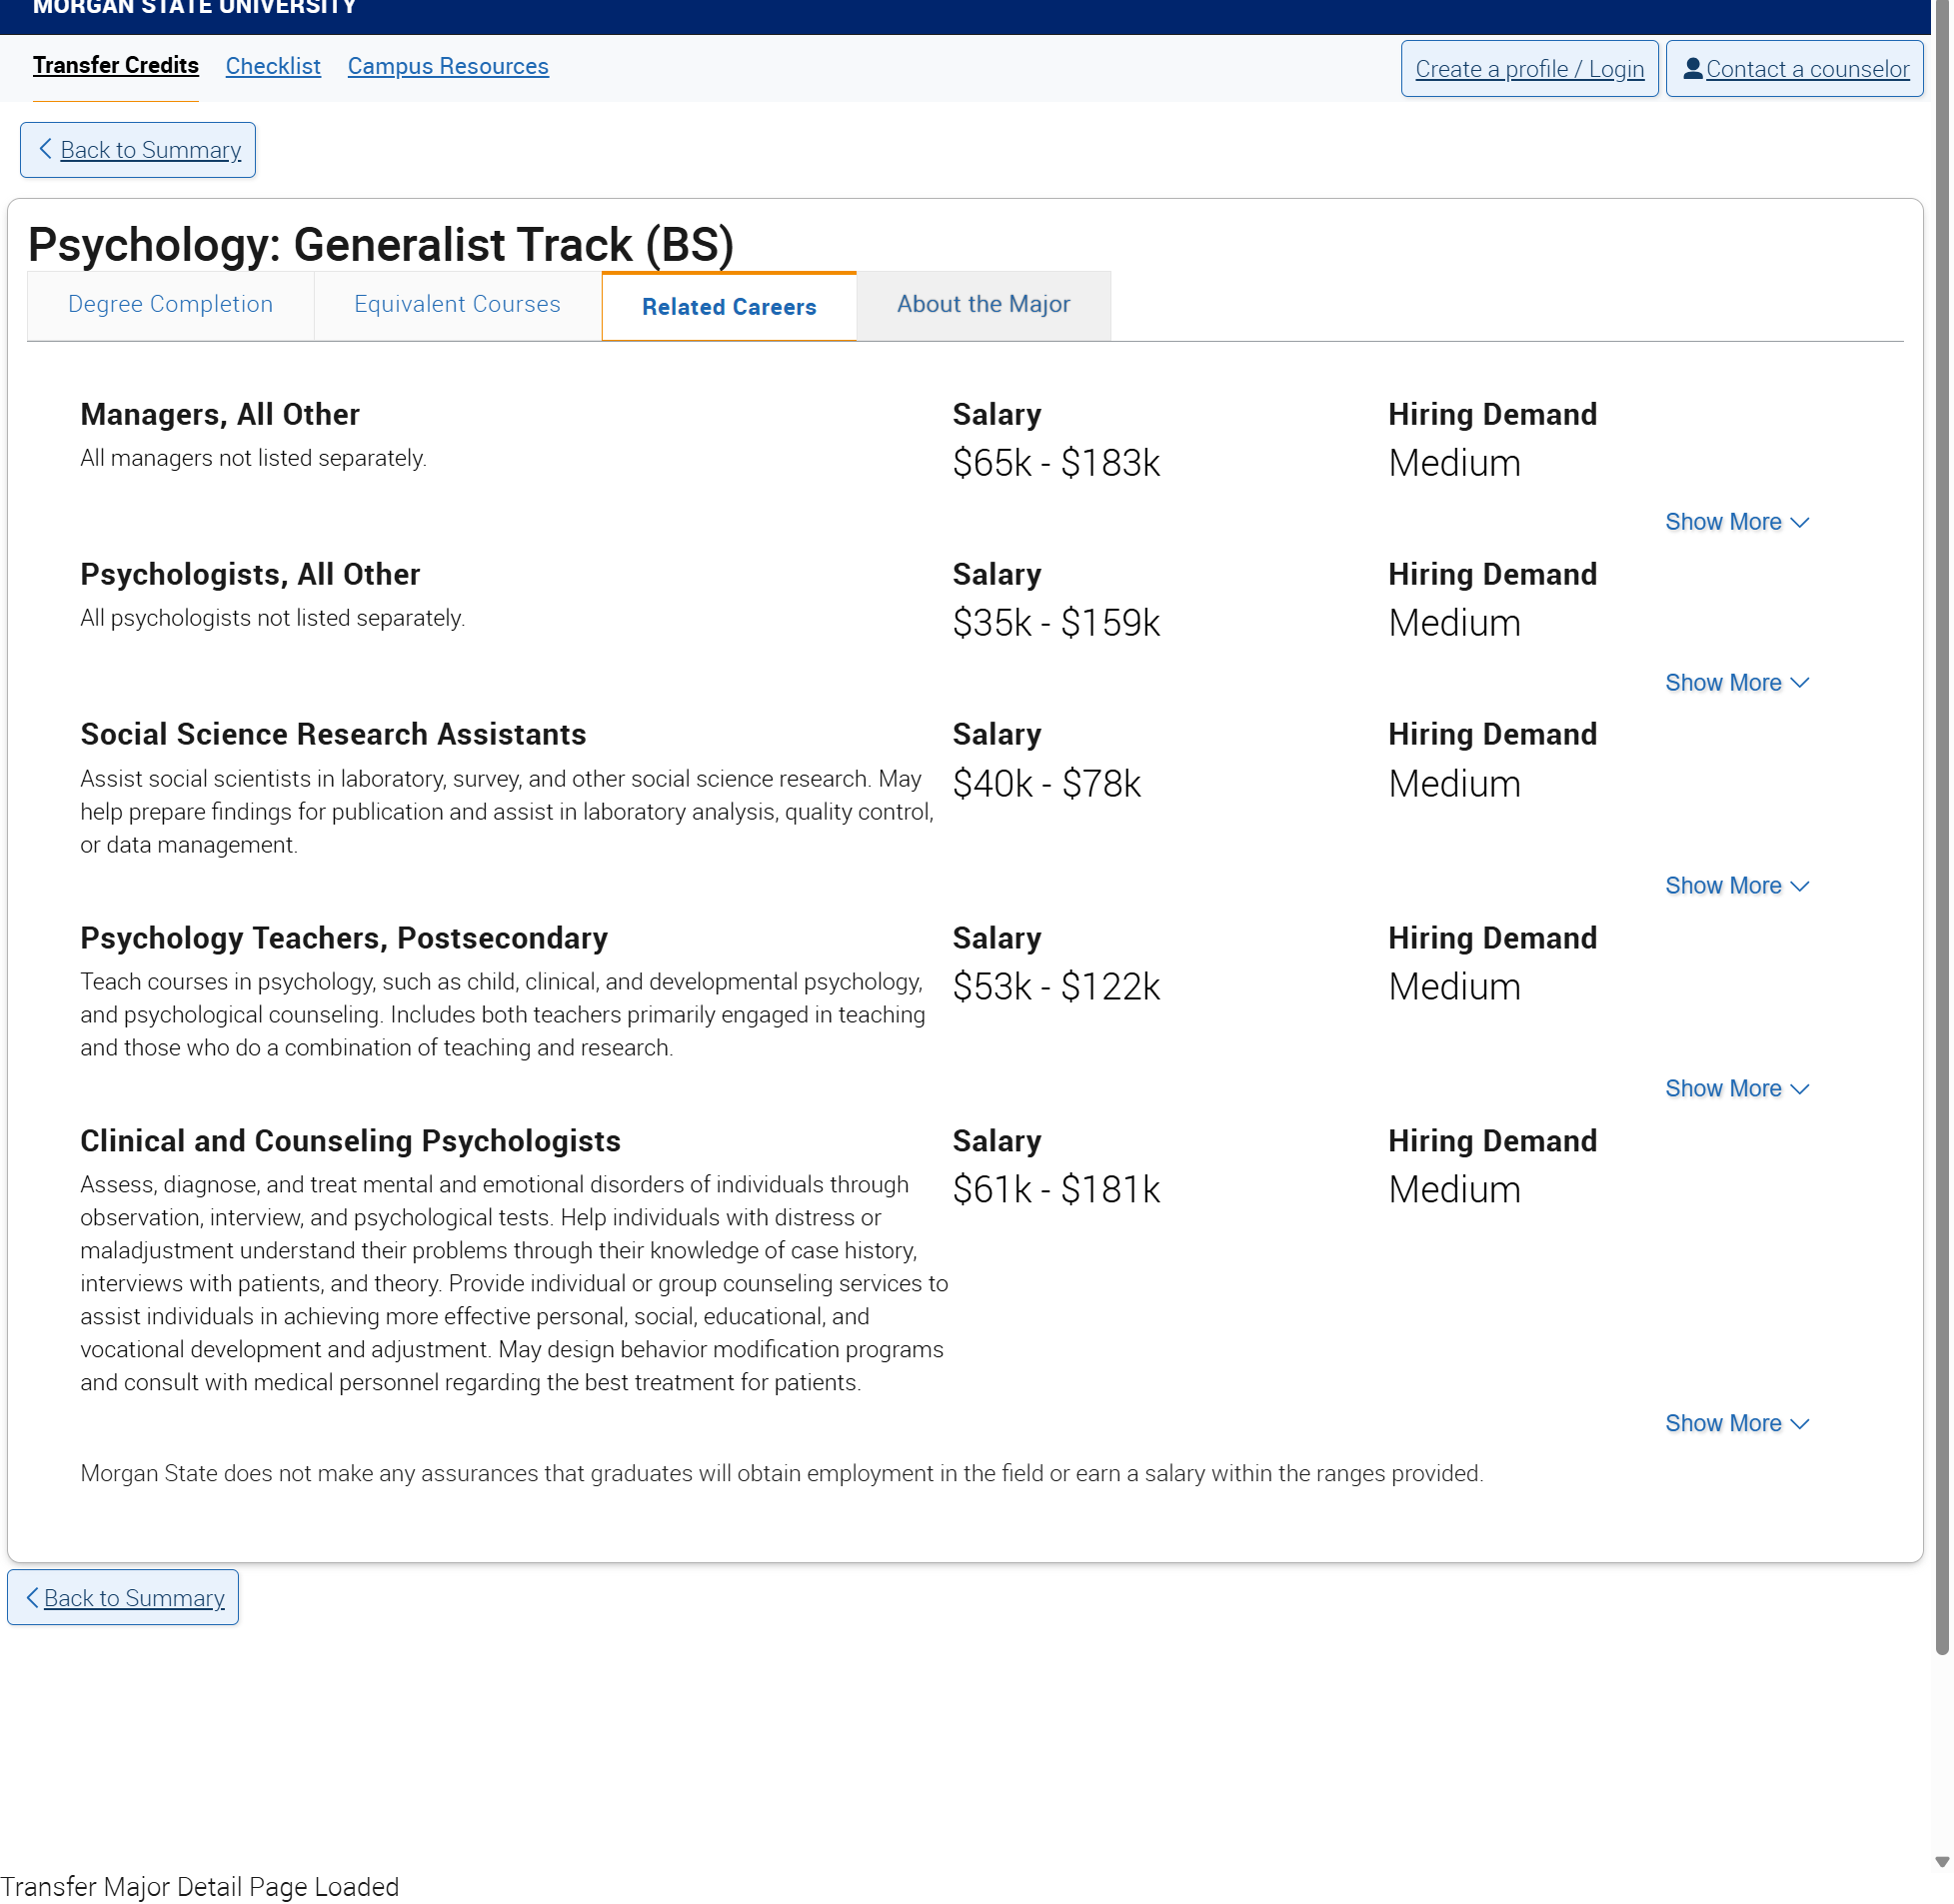Expand Show More for Clinical and Counseling Psychologists
1954x1904 pixels.
click(1736, 1424)
